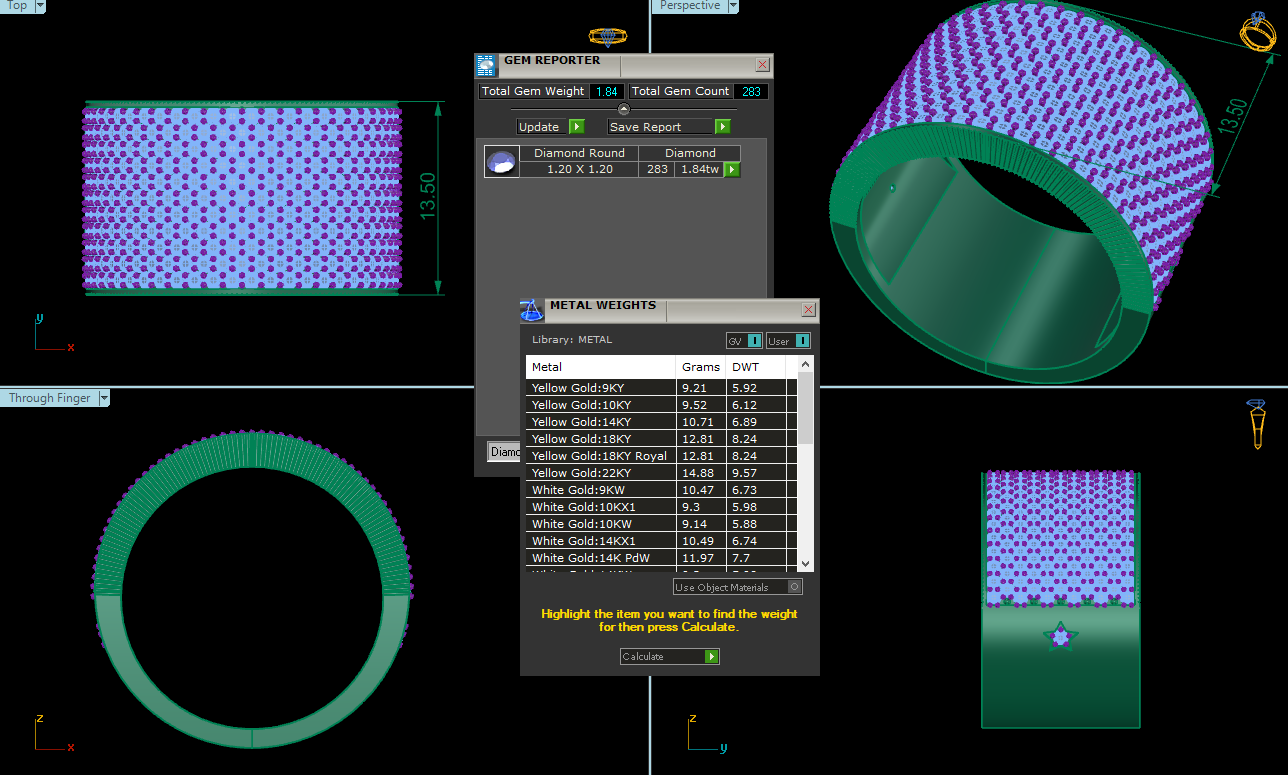Click the Gem Reporter panel icon
Viewport: 1288px width, 775px height.
click(x=486, y=66)
